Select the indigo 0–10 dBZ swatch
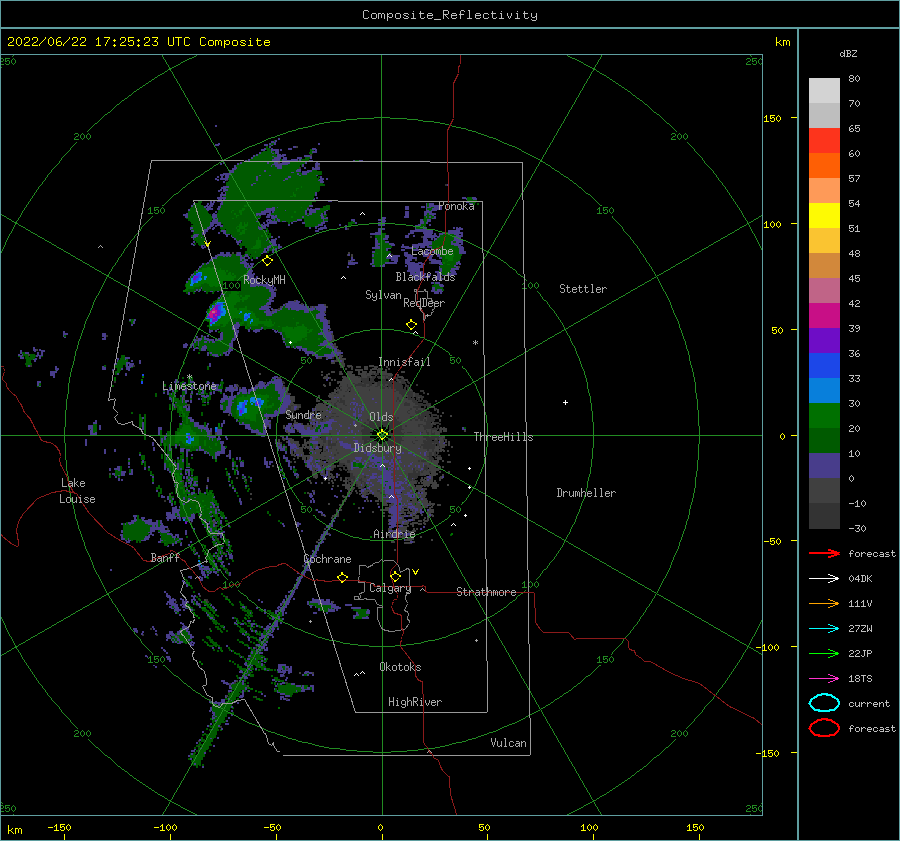 coord(824,465)
